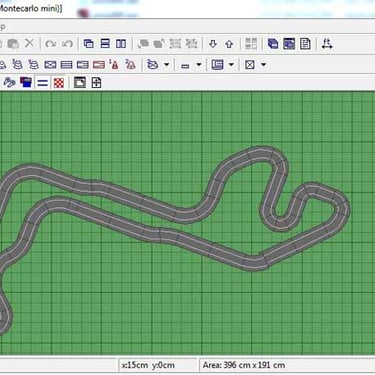Tile windows vertically using toolbar icon
Viewport: 375px width, 375px height.
pos(121,44)
